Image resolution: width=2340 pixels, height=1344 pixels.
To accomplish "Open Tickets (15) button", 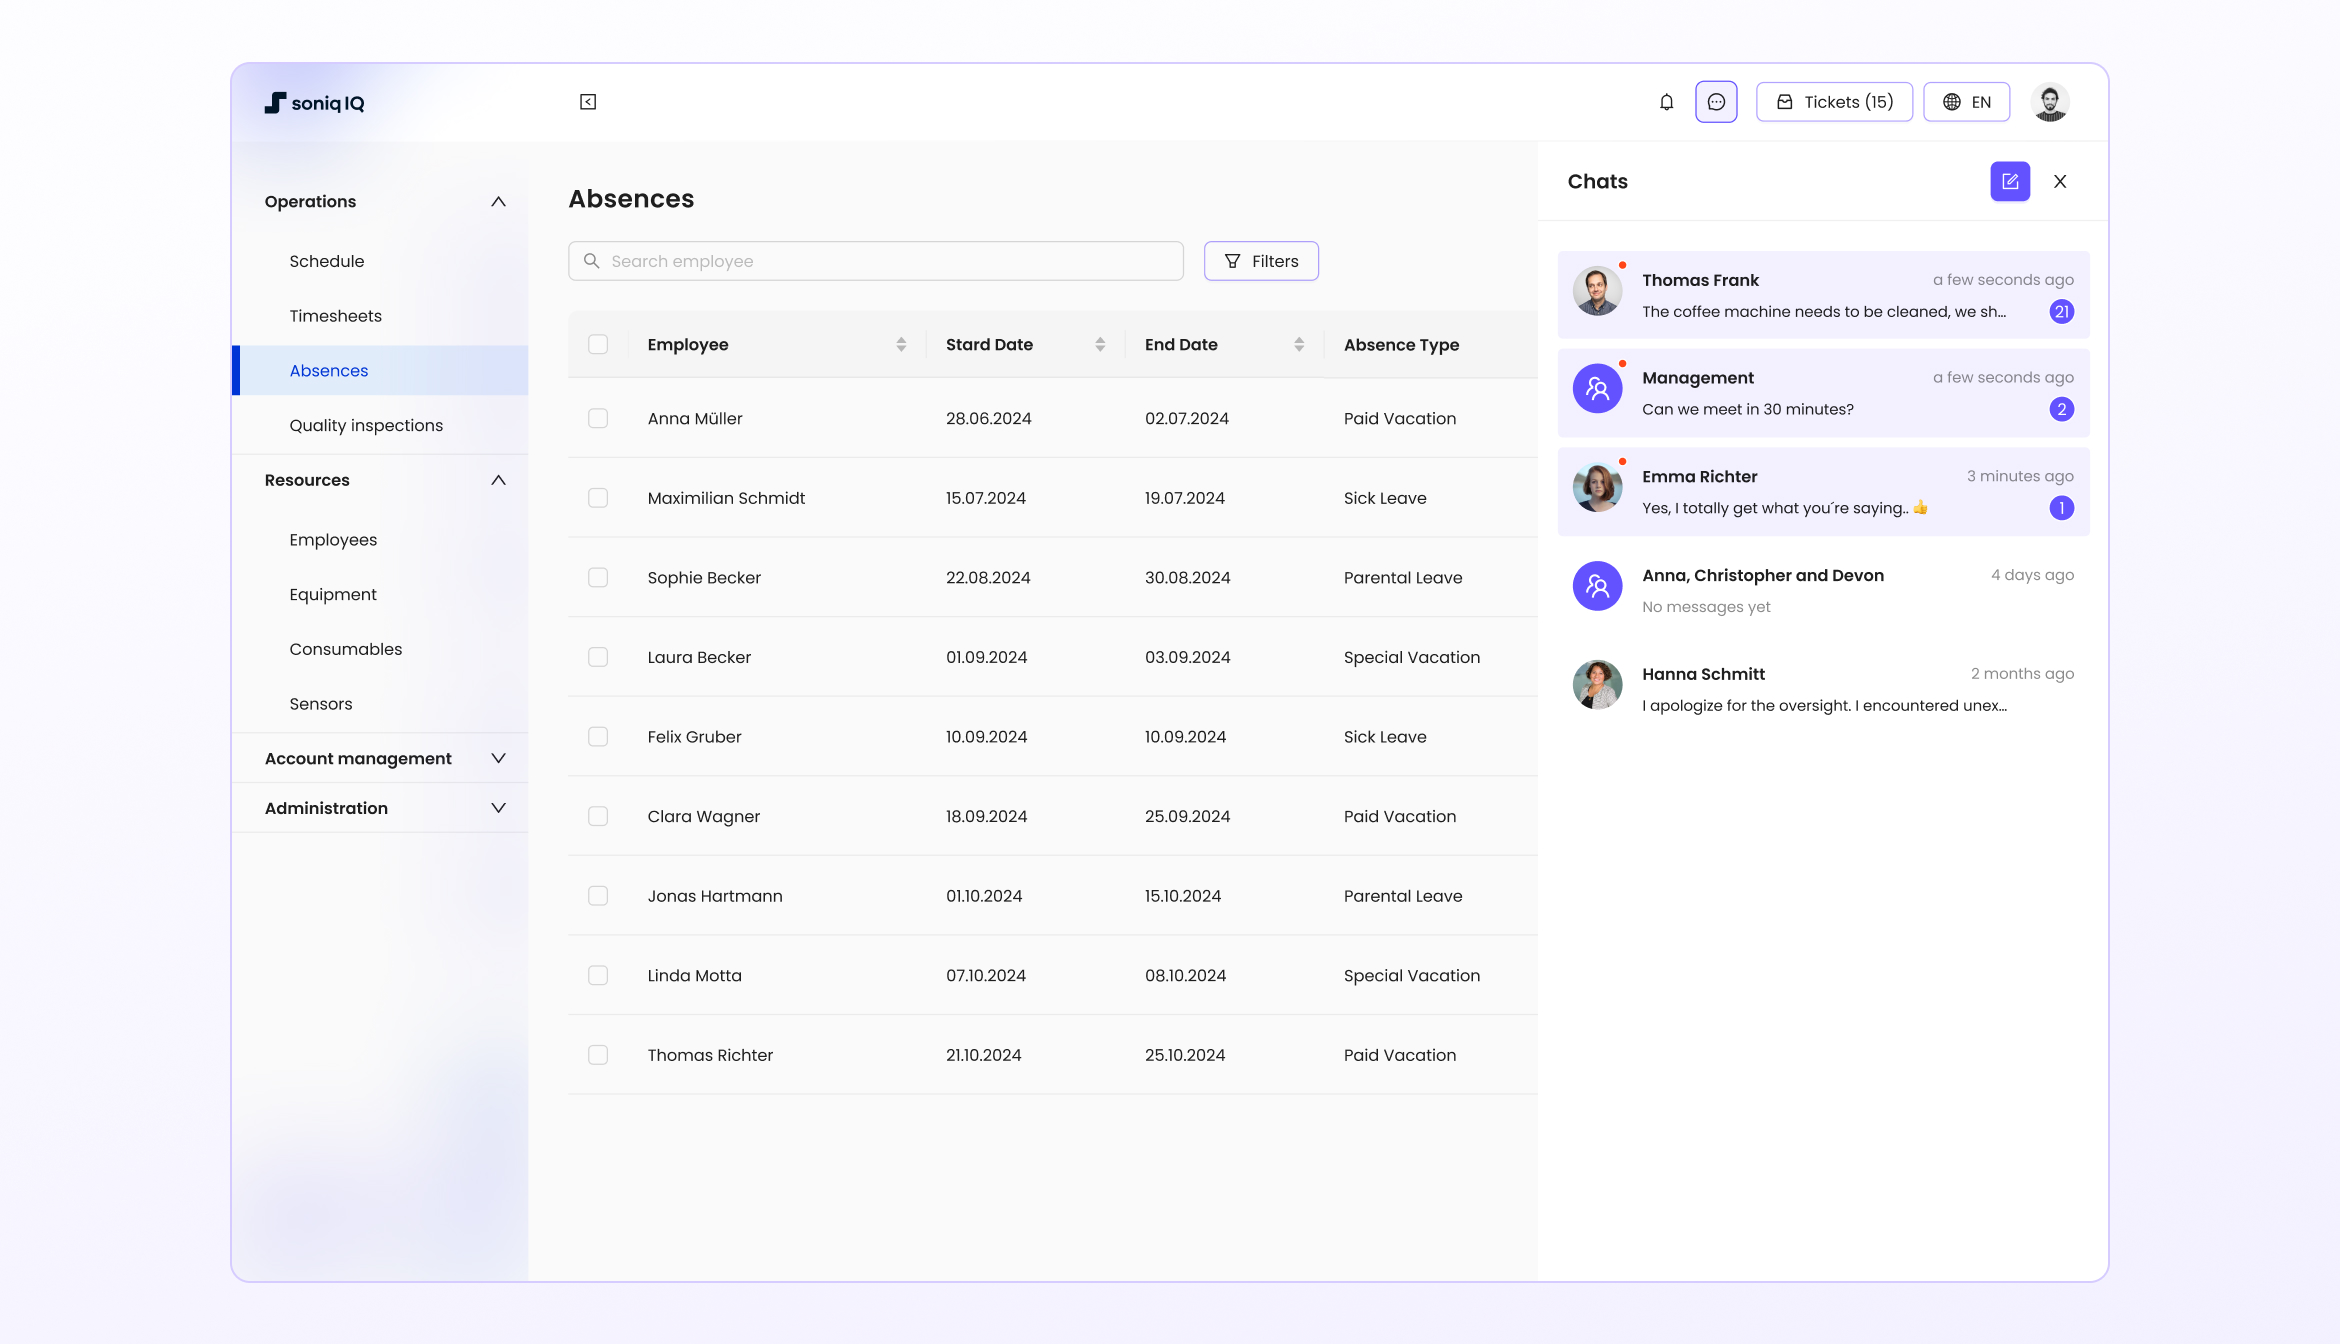I will 1834,102.
